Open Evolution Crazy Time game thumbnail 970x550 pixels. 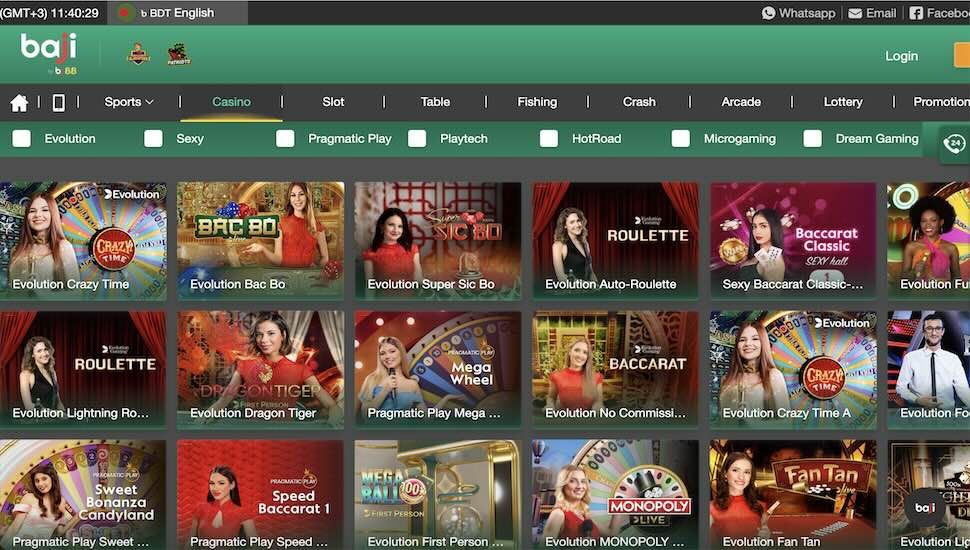(83, 241)
